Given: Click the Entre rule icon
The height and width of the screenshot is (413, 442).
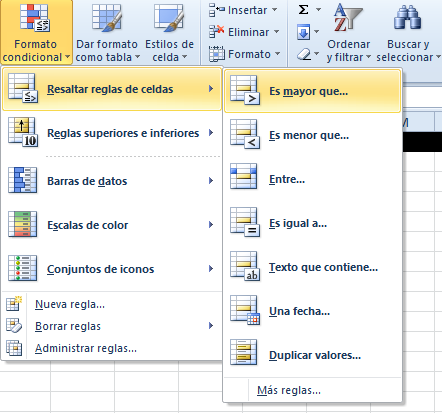Looking at the screenshot, I should pyautogui.click(x=244, y=176).
